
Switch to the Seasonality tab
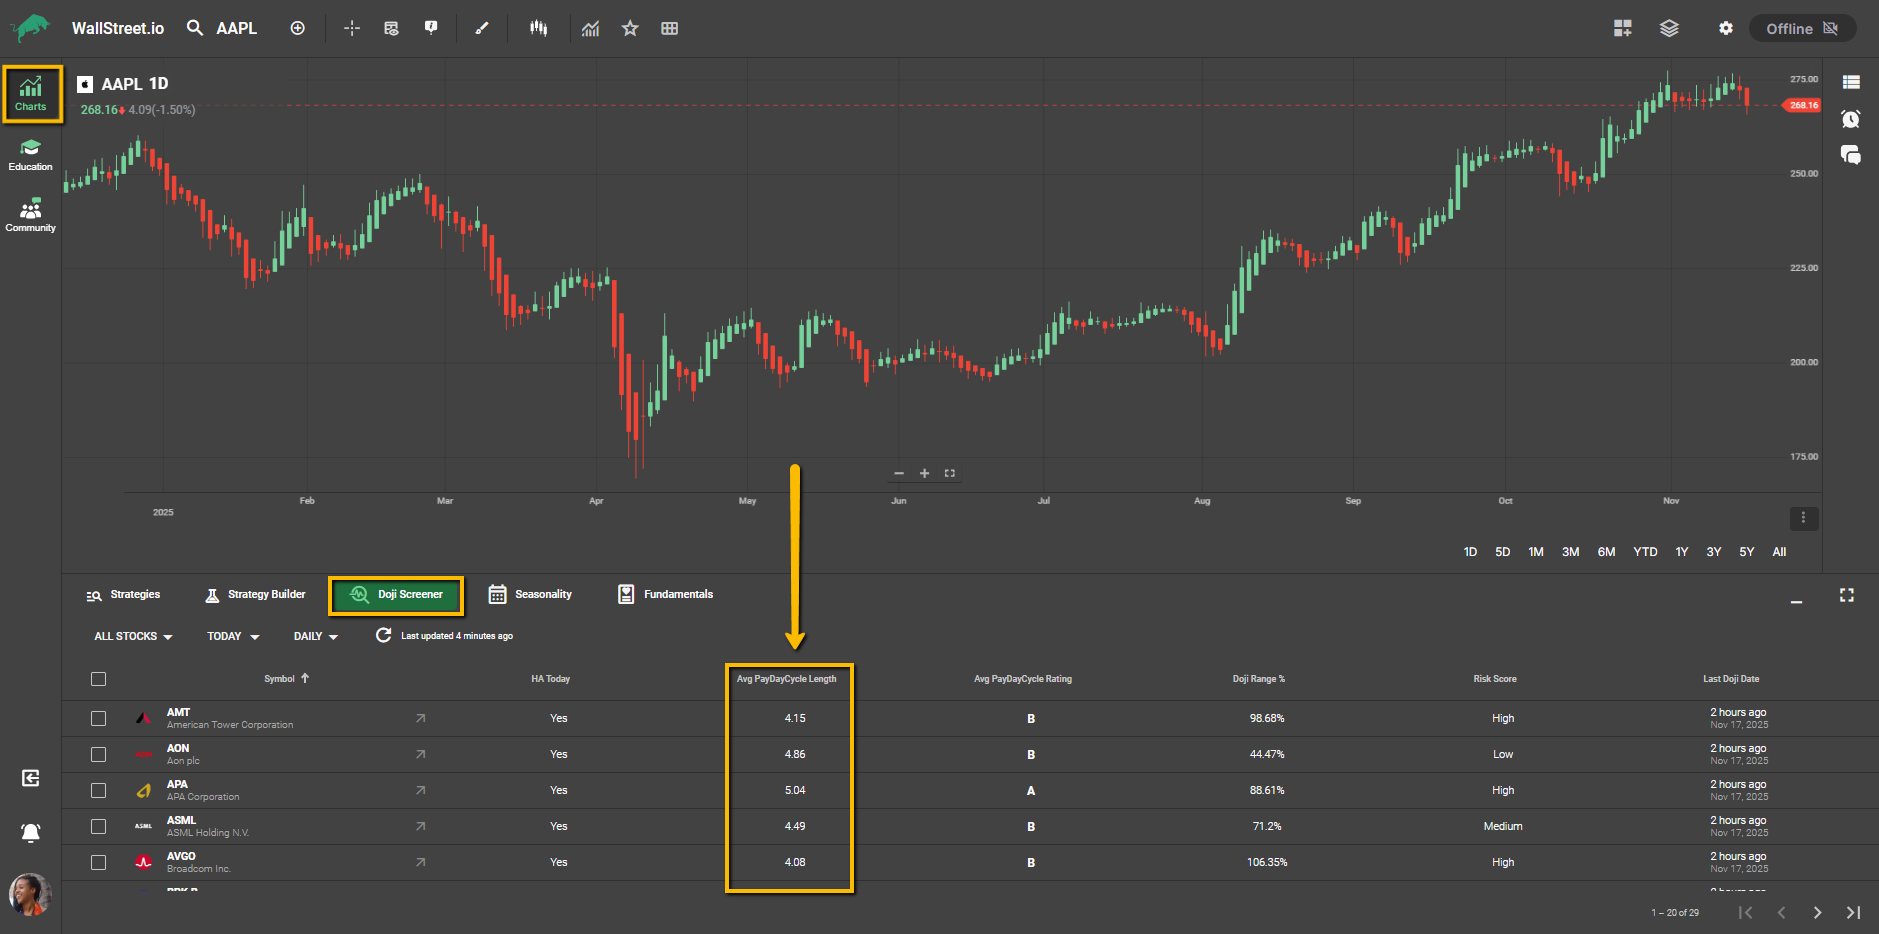coord(530,595)
